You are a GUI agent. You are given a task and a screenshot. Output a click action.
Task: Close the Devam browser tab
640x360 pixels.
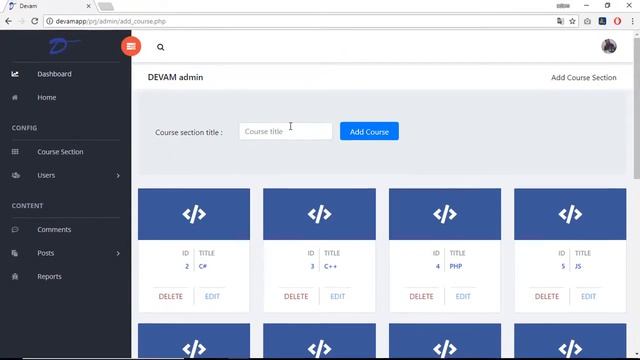point(89,6)
